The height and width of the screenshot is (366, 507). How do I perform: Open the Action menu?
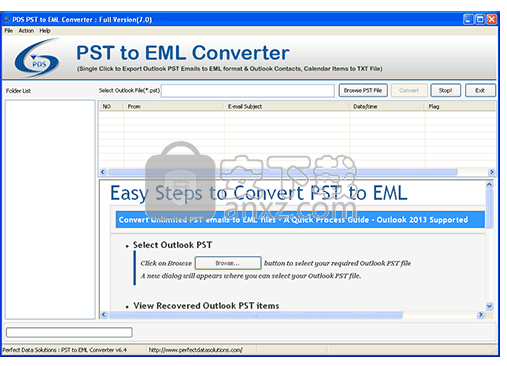[x=26, y=31]
